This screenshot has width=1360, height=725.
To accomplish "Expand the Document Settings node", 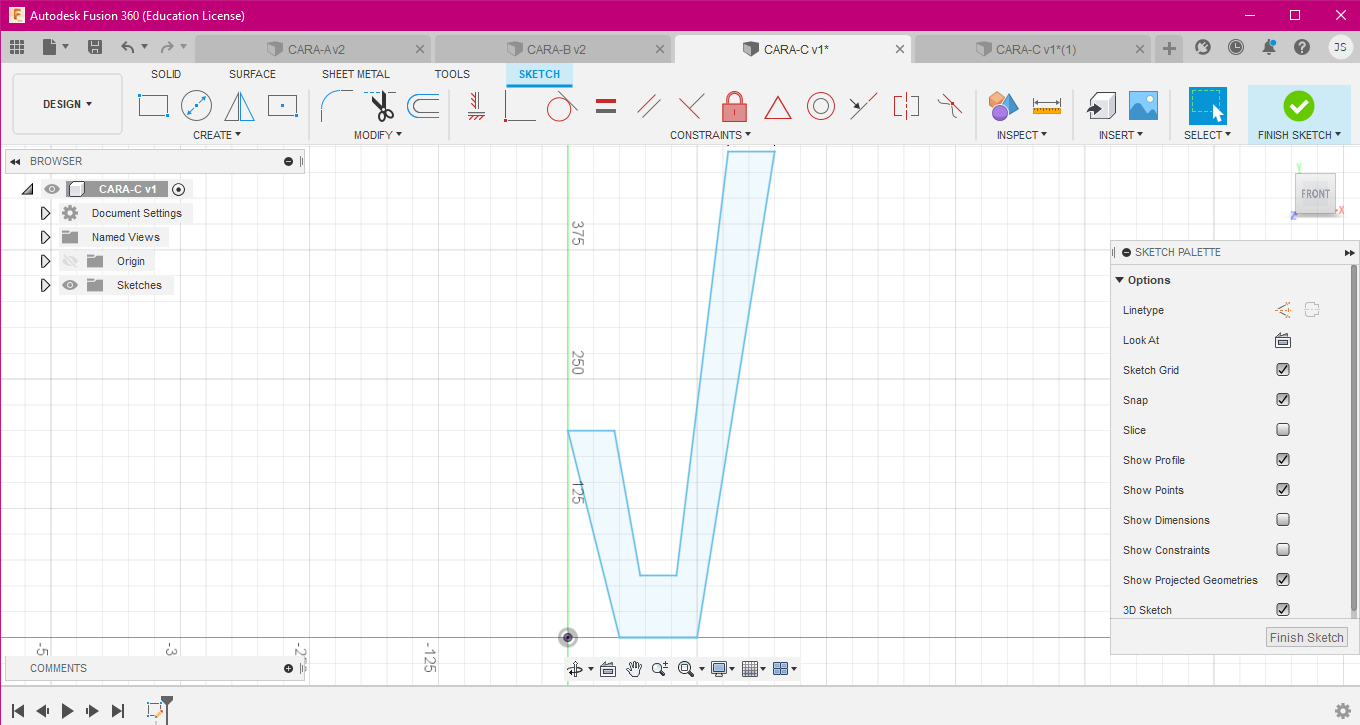I will [45, 213].
